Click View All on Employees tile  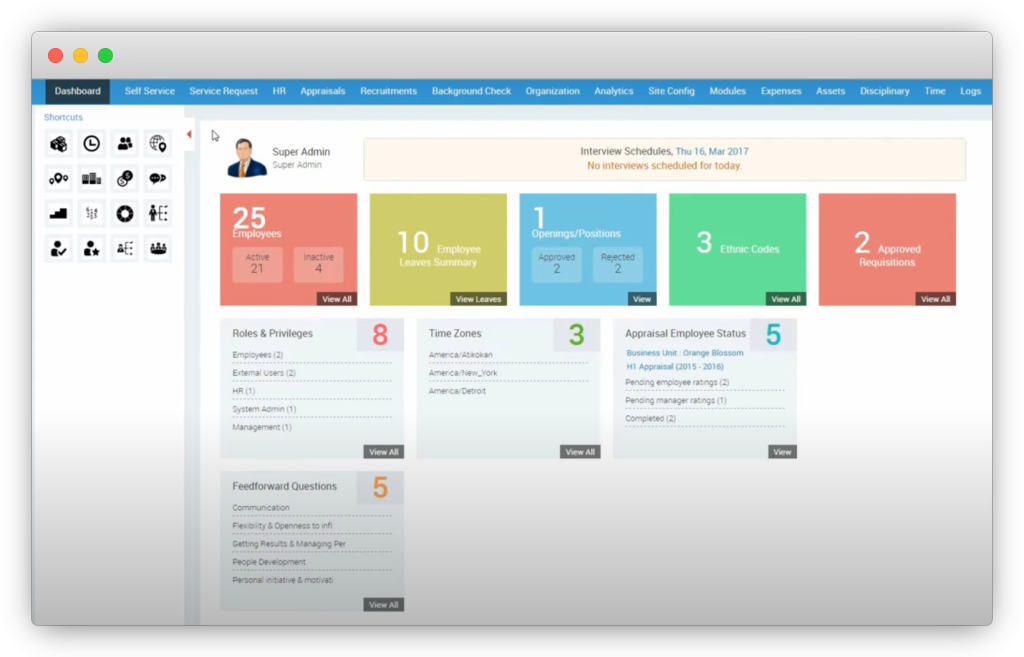336,299
